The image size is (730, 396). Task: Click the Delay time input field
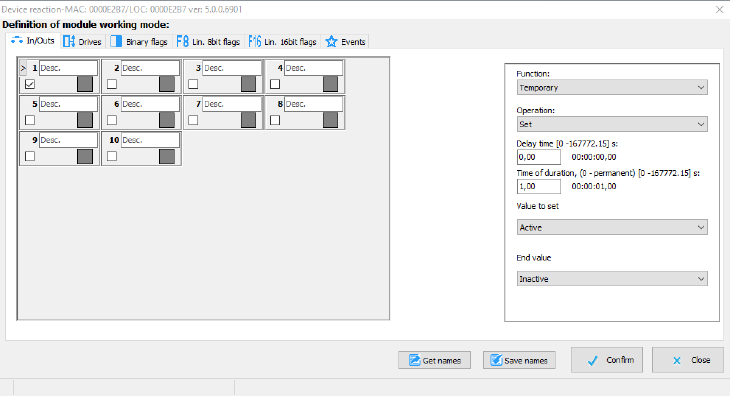point(539,157)
